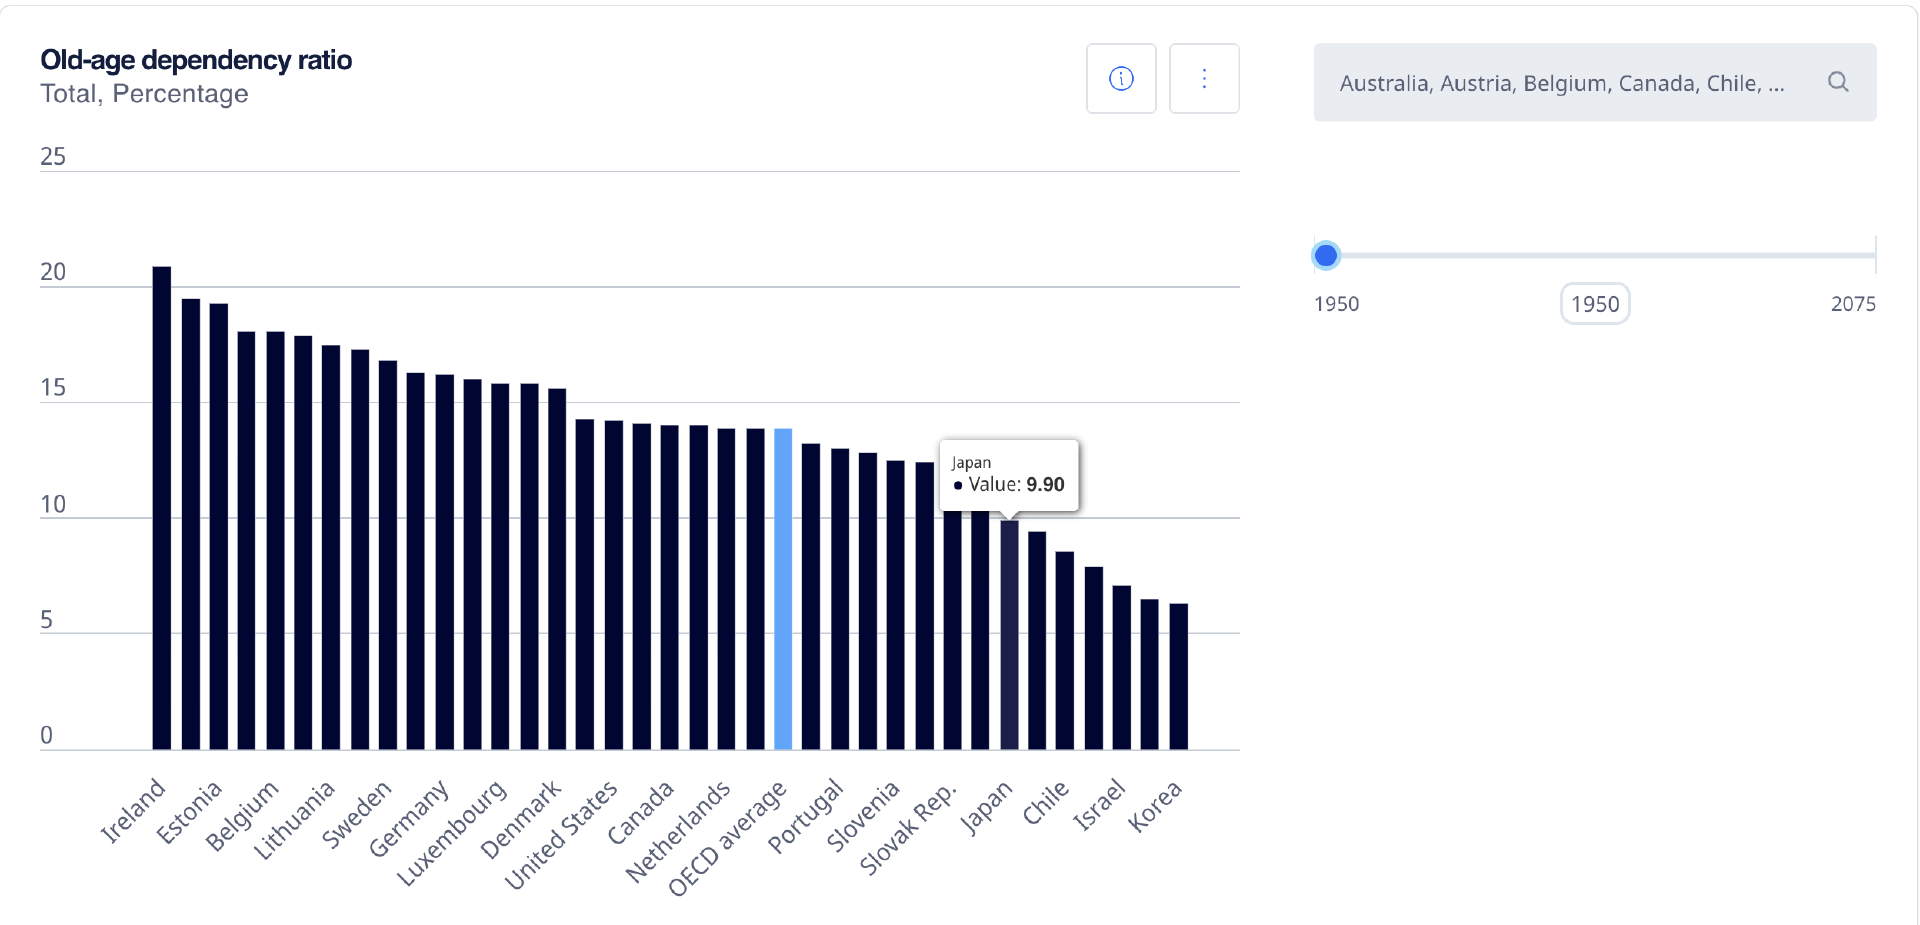Click the OECD average axis label
The height and width of the screenshot is (925, 1920).
click(728, 839)
